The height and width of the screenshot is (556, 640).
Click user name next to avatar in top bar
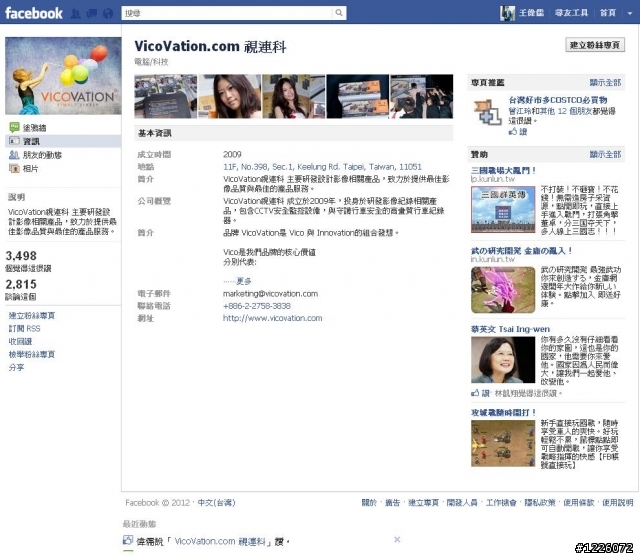tap(531, 13)
